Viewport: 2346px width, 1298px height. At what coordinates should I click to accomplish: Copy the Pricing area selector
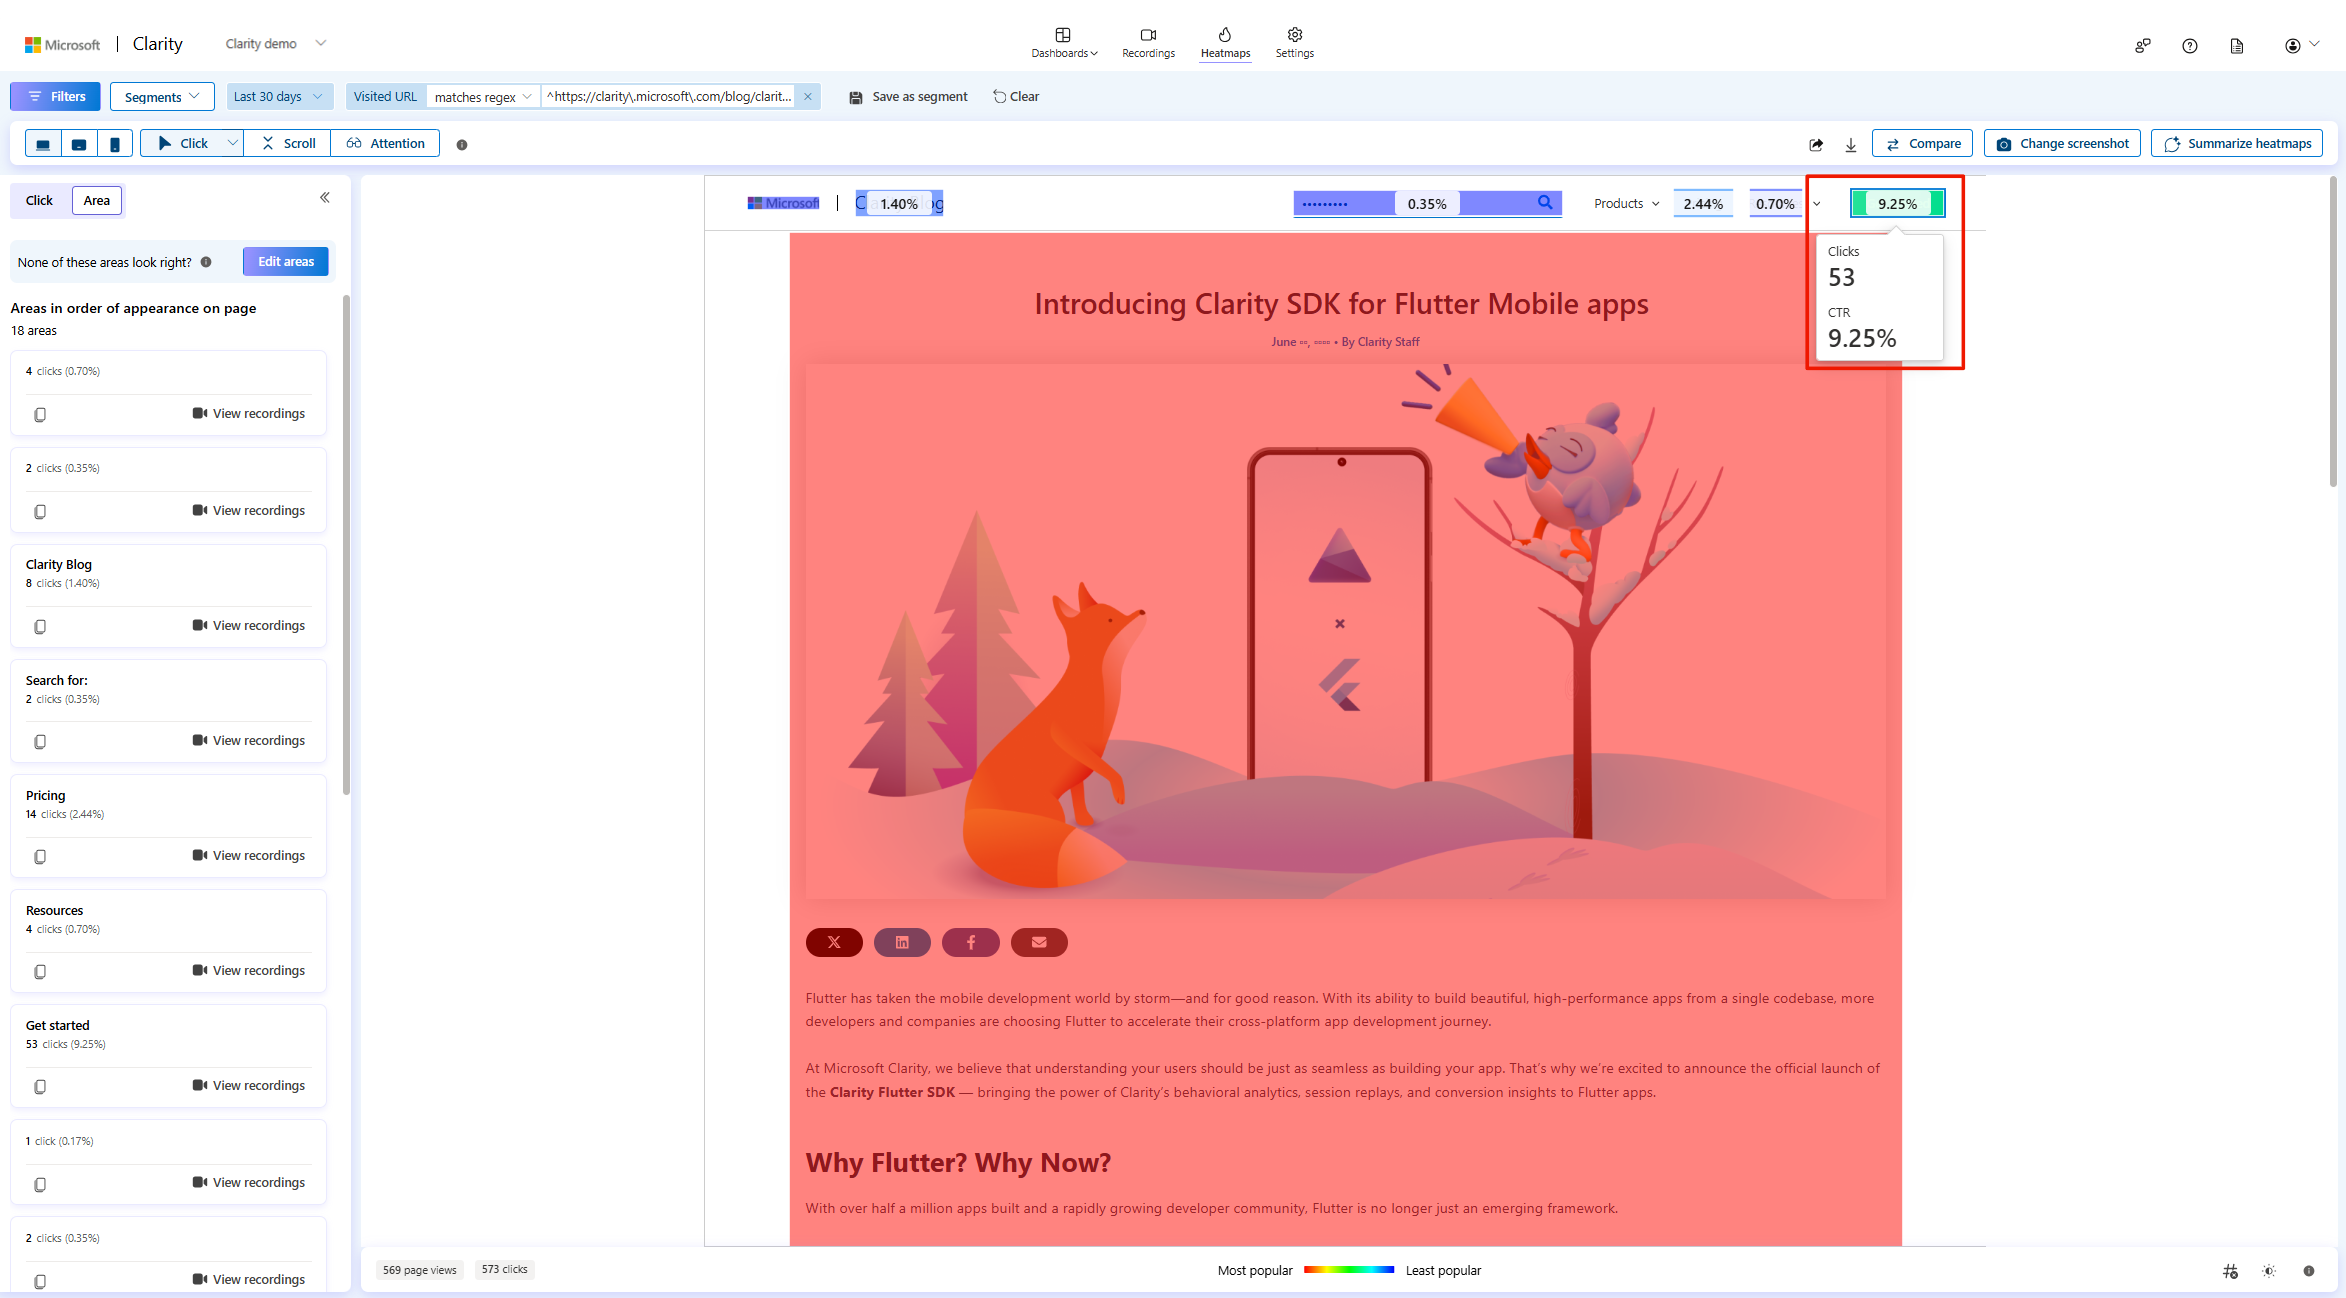pyautogui.click(x=40, y=857)
